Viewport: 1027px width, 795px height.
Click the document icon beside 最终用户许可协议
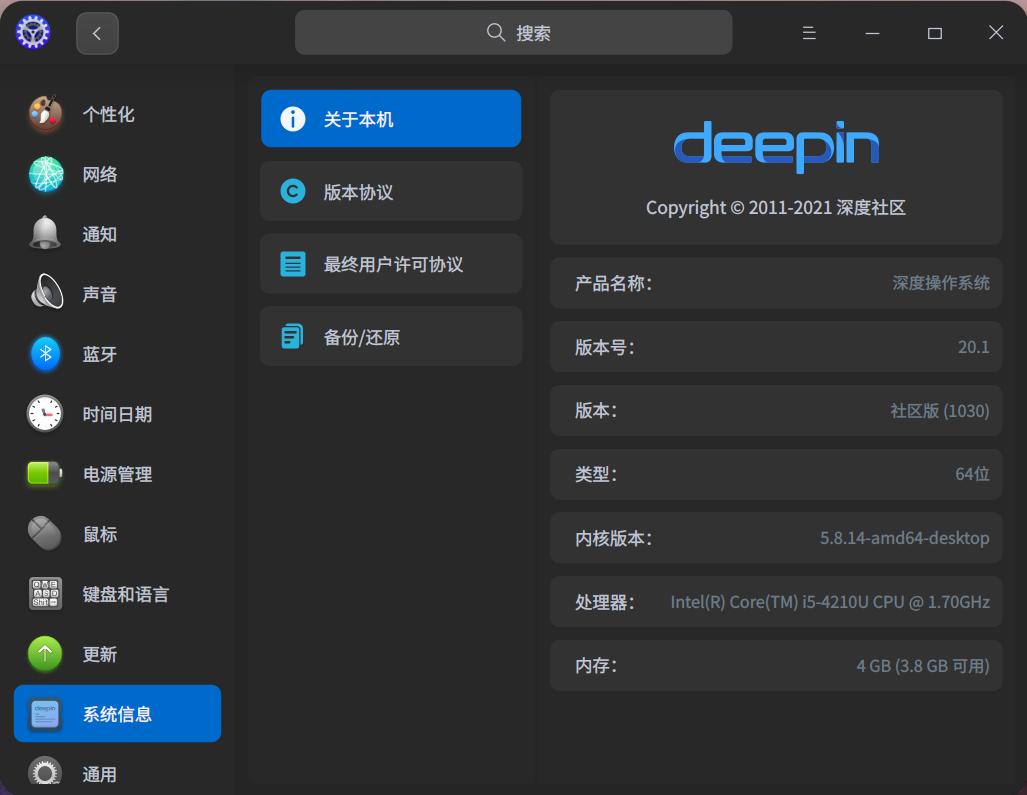click(293, 265)
